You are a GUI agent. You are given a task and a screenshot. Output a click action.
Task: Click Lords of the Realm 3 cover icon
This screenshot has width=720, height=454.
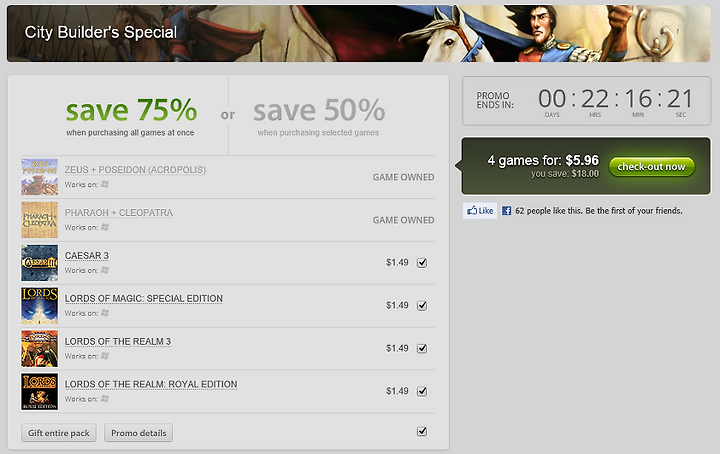point(40,348)
